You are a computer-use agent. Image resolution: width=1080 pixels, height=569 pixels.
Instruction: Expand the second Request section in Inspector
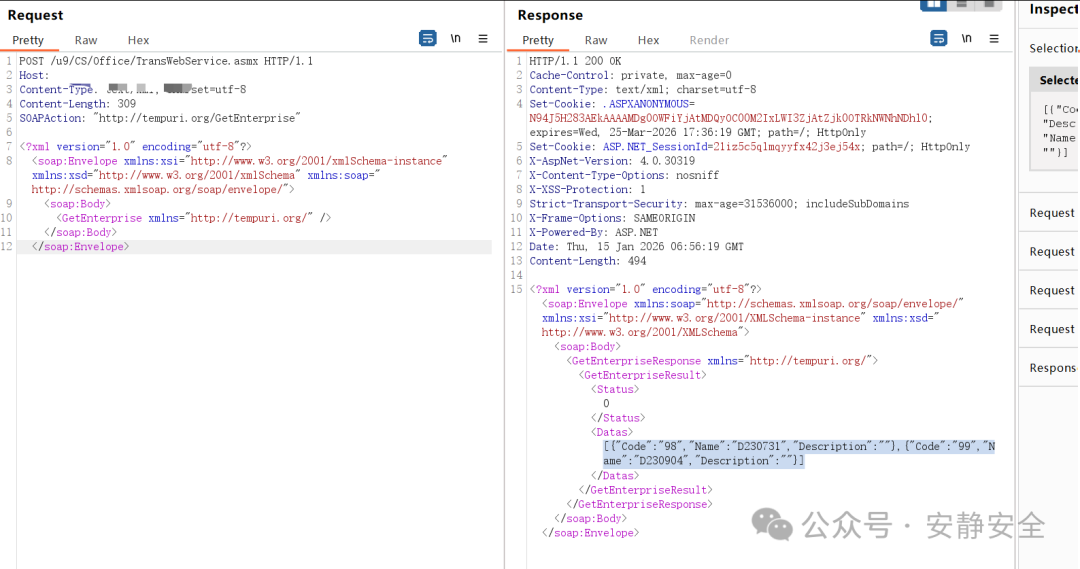click(x=1050, y=251)
